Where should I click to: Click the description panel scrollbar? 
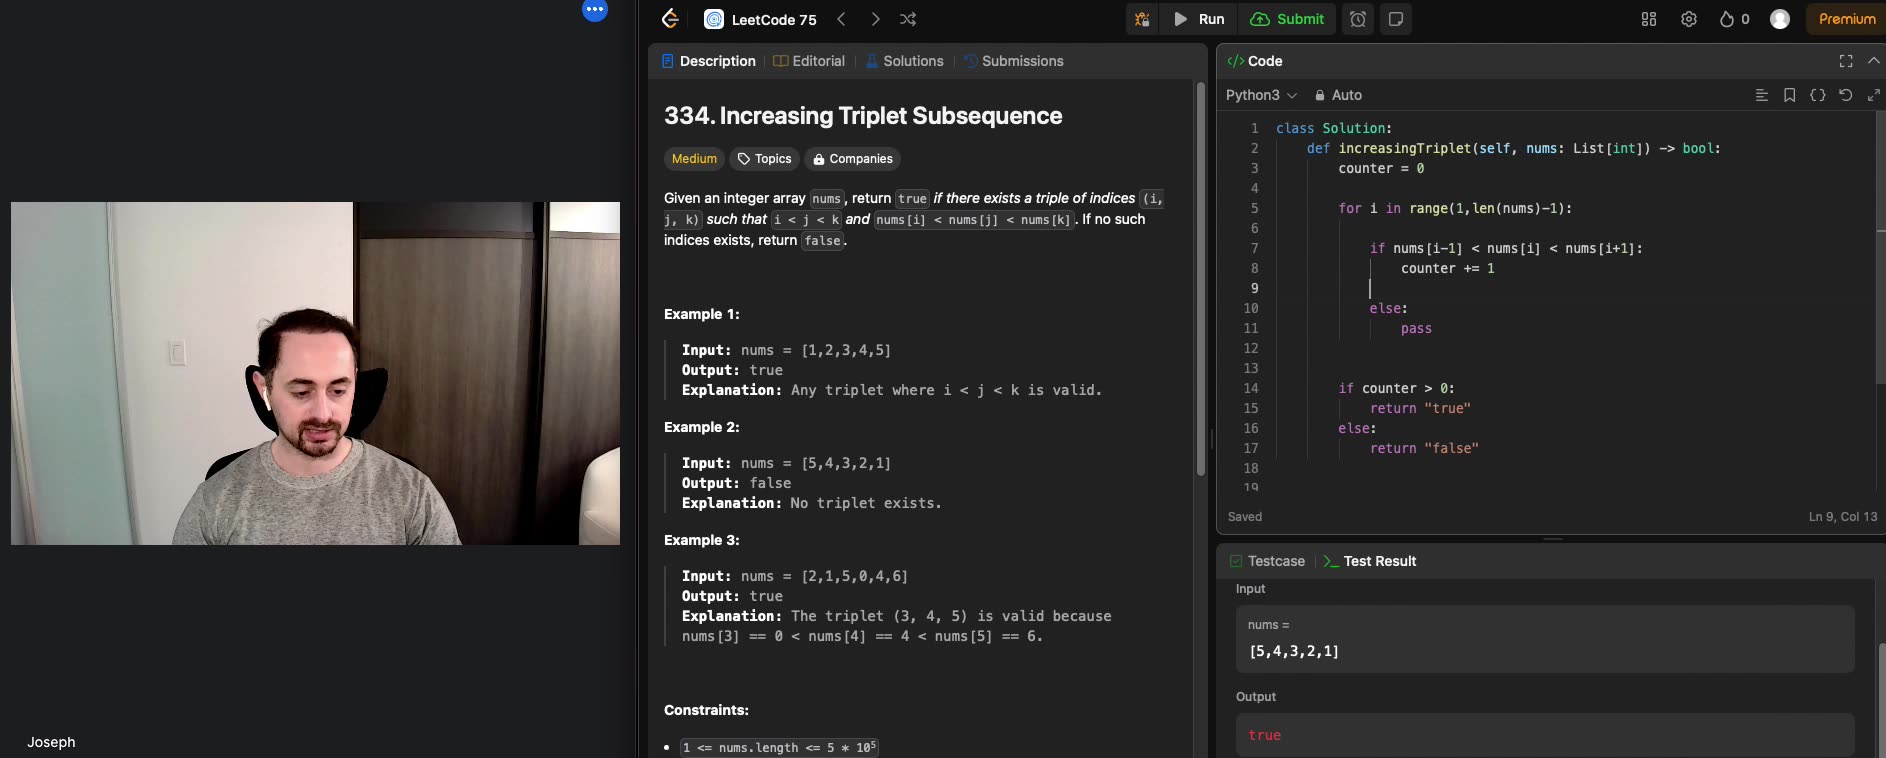[1201, 279]
